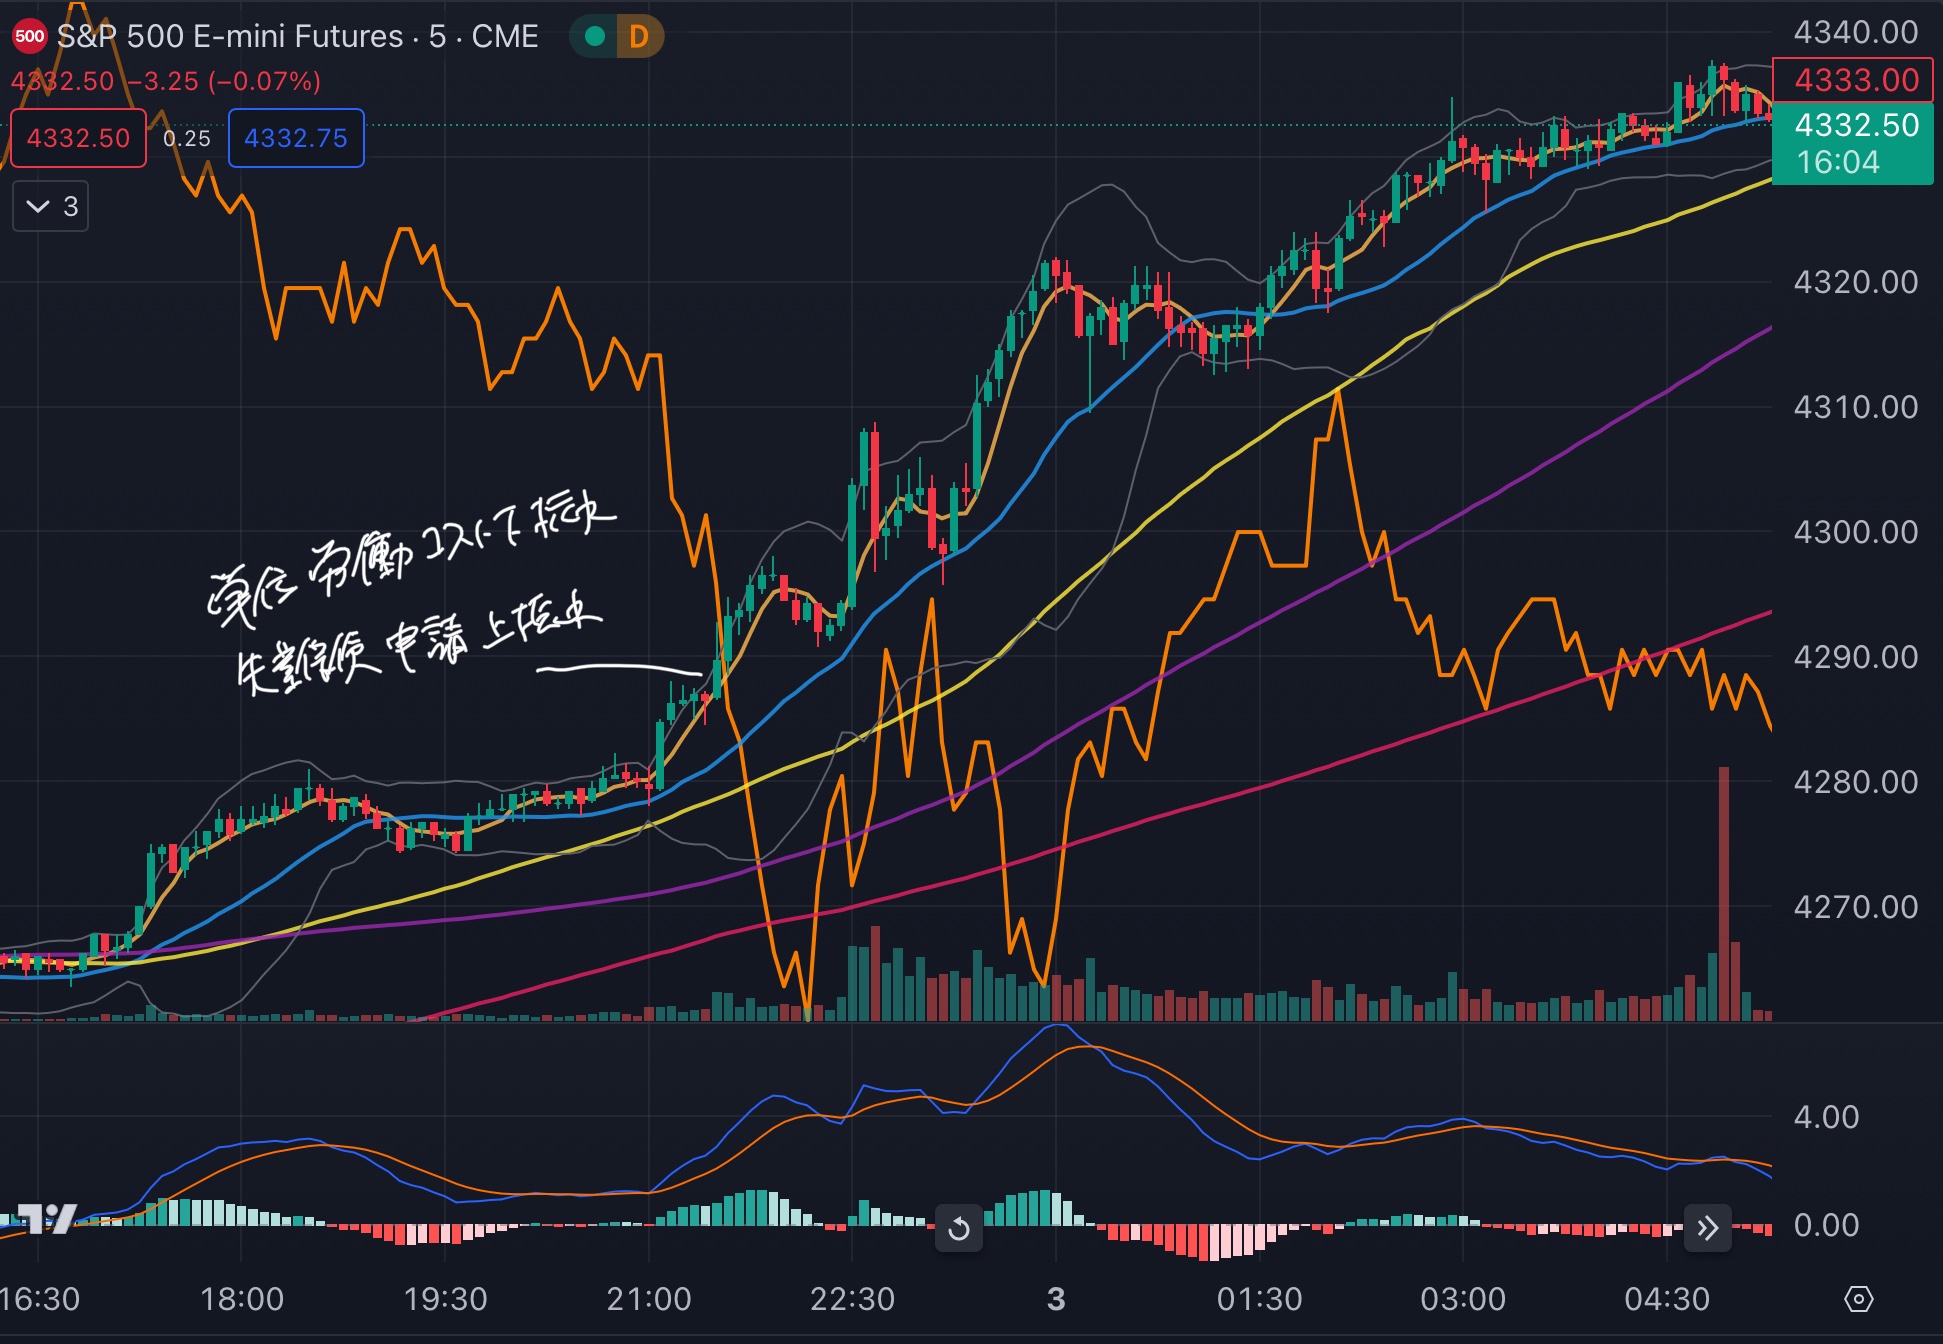This screenshot has height=1344, width=1943.
Task: Click the red 4333.00 price label
Action: (1852, 80)
